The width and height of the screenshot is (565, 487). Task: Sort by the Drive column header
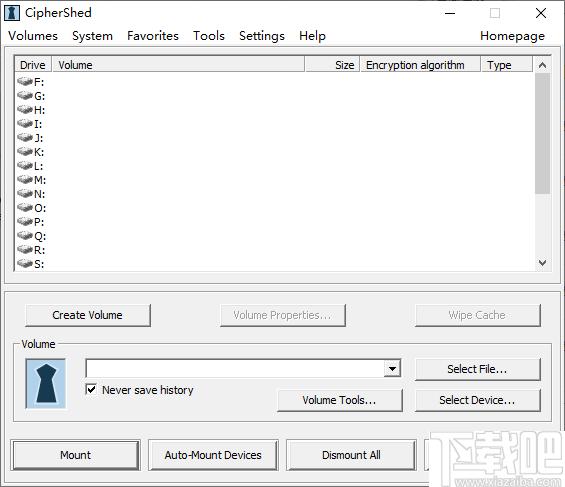(x=33, y=65)
